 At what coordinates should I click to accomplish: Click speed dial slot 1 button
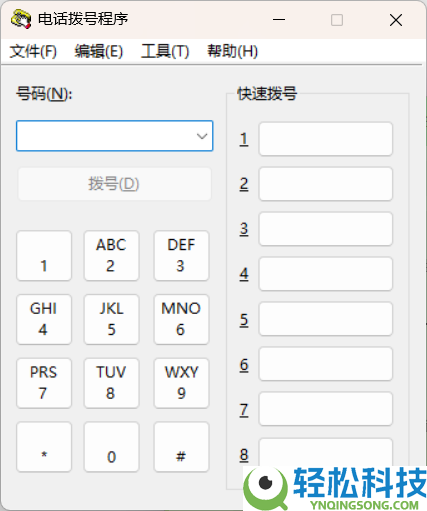point(326,139)
